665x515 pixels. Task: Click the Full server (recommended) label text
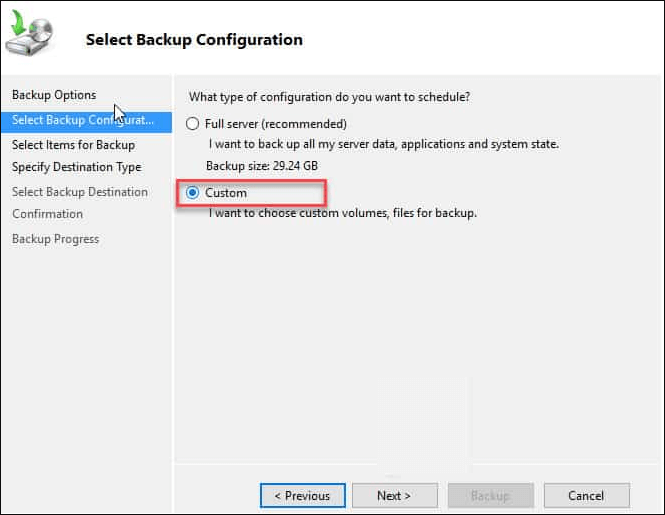[x=275, y=124]
